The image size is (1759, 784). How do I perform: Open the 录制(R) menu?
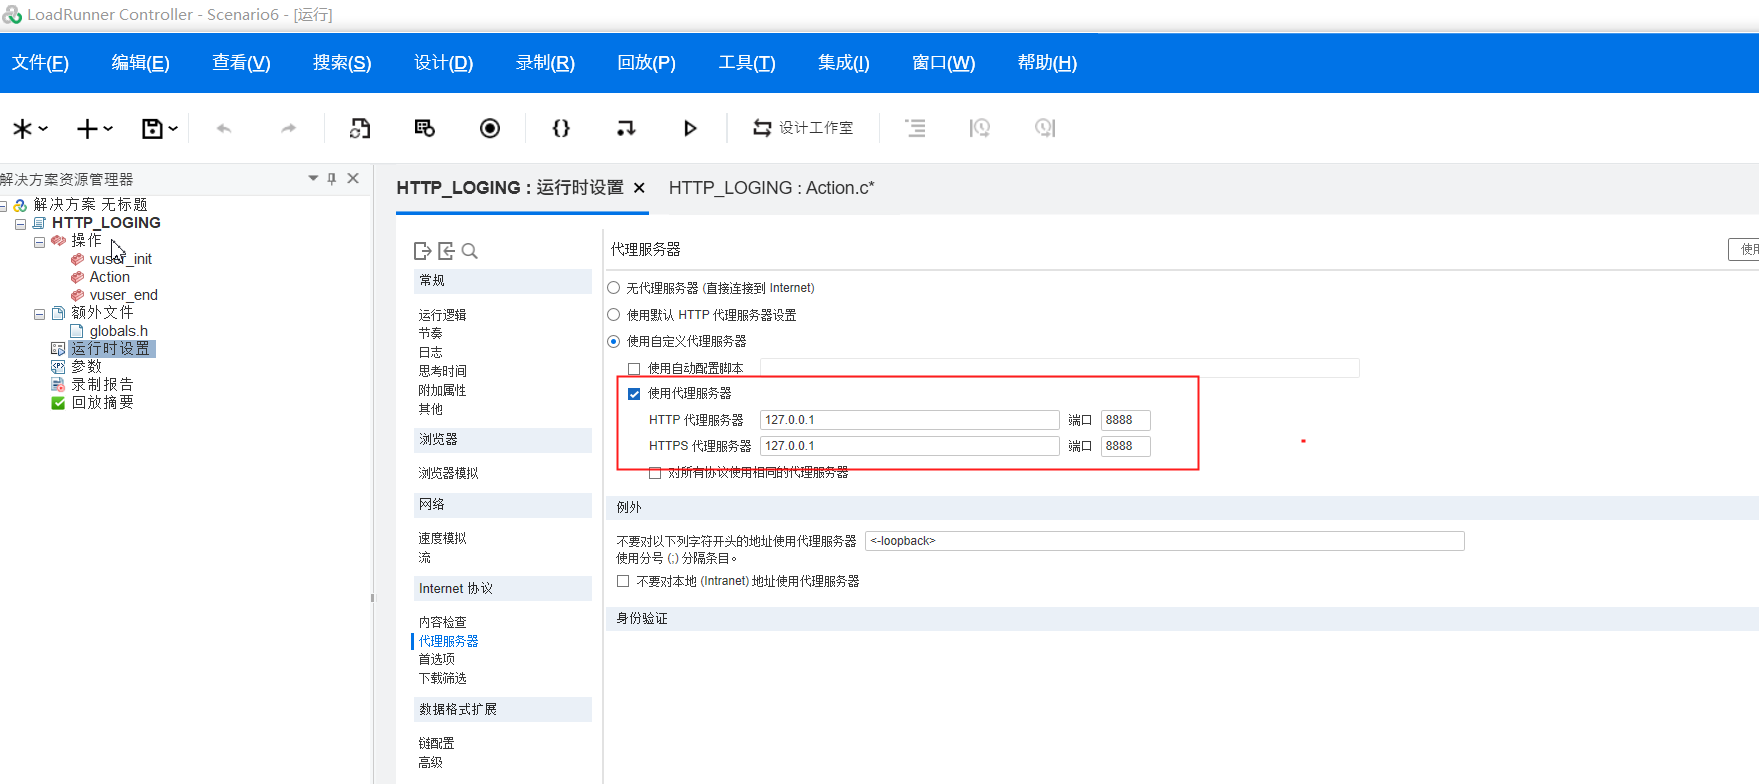545,63
